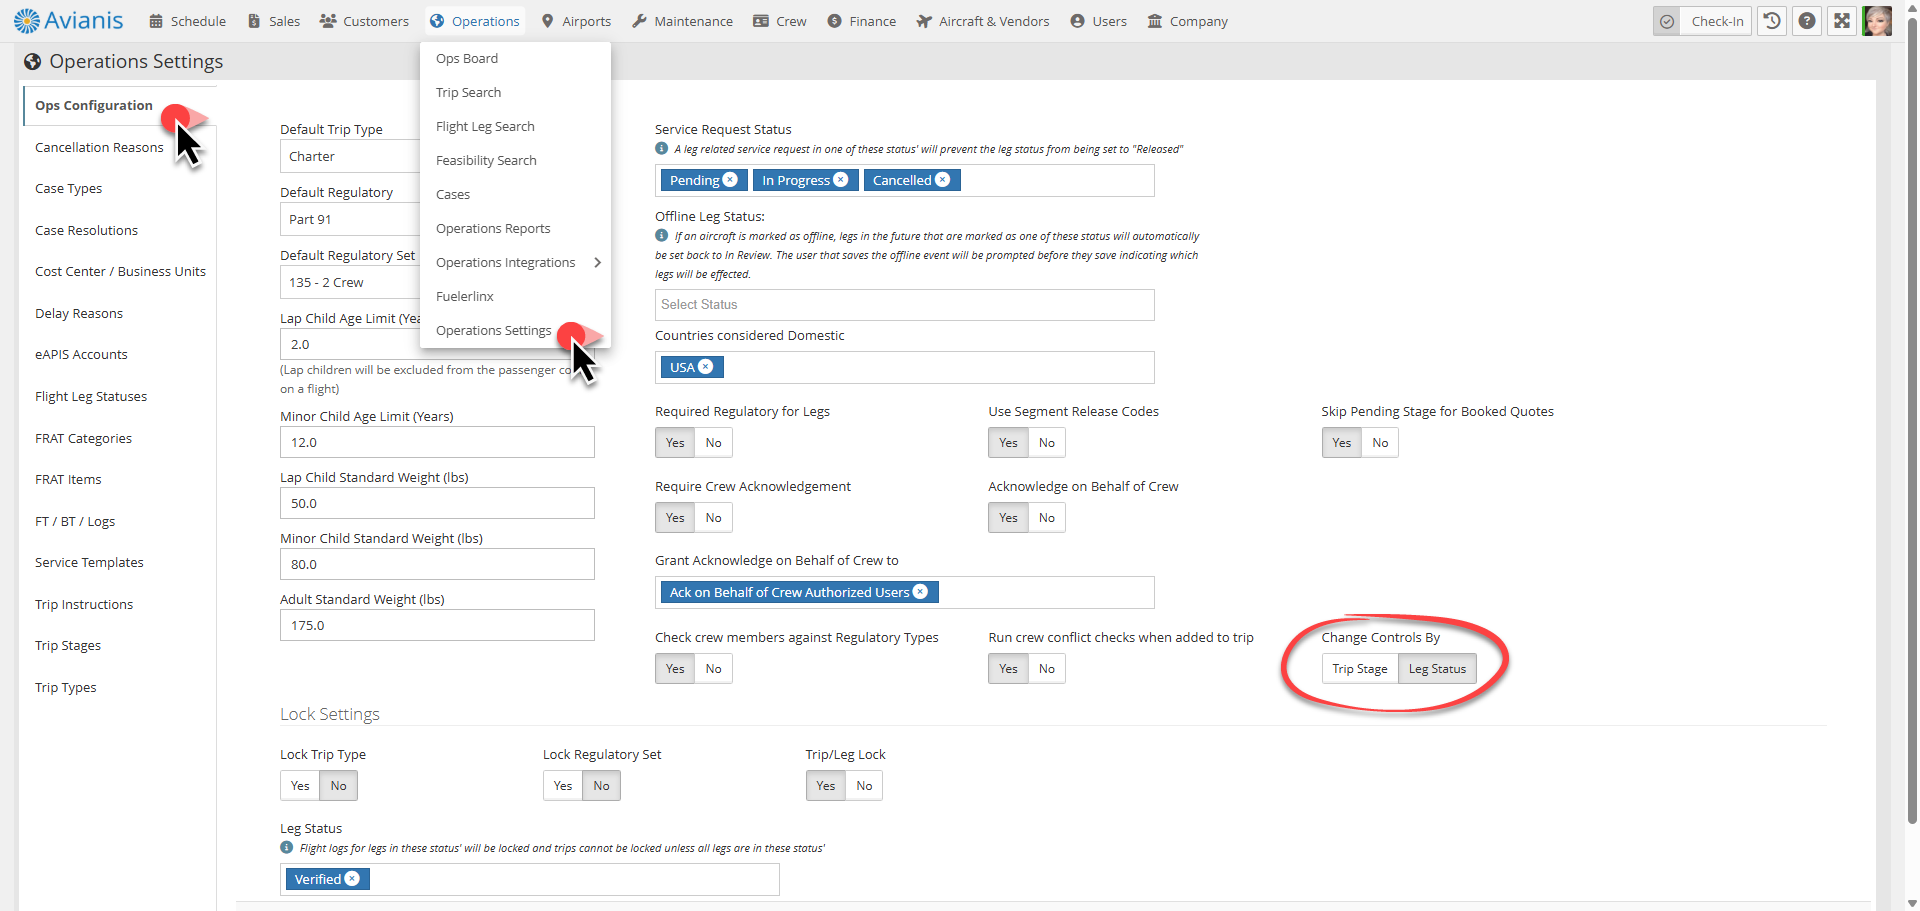Open the Sales menu
Screen dimensions: 1920x911
[x=273, y=21]
